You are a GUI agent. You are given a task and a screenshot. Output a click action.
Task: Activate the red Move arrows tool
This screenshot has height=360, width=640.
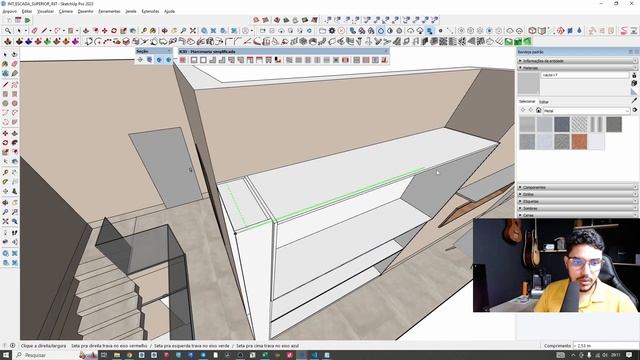pyautogui.click(x=104, y=31)
